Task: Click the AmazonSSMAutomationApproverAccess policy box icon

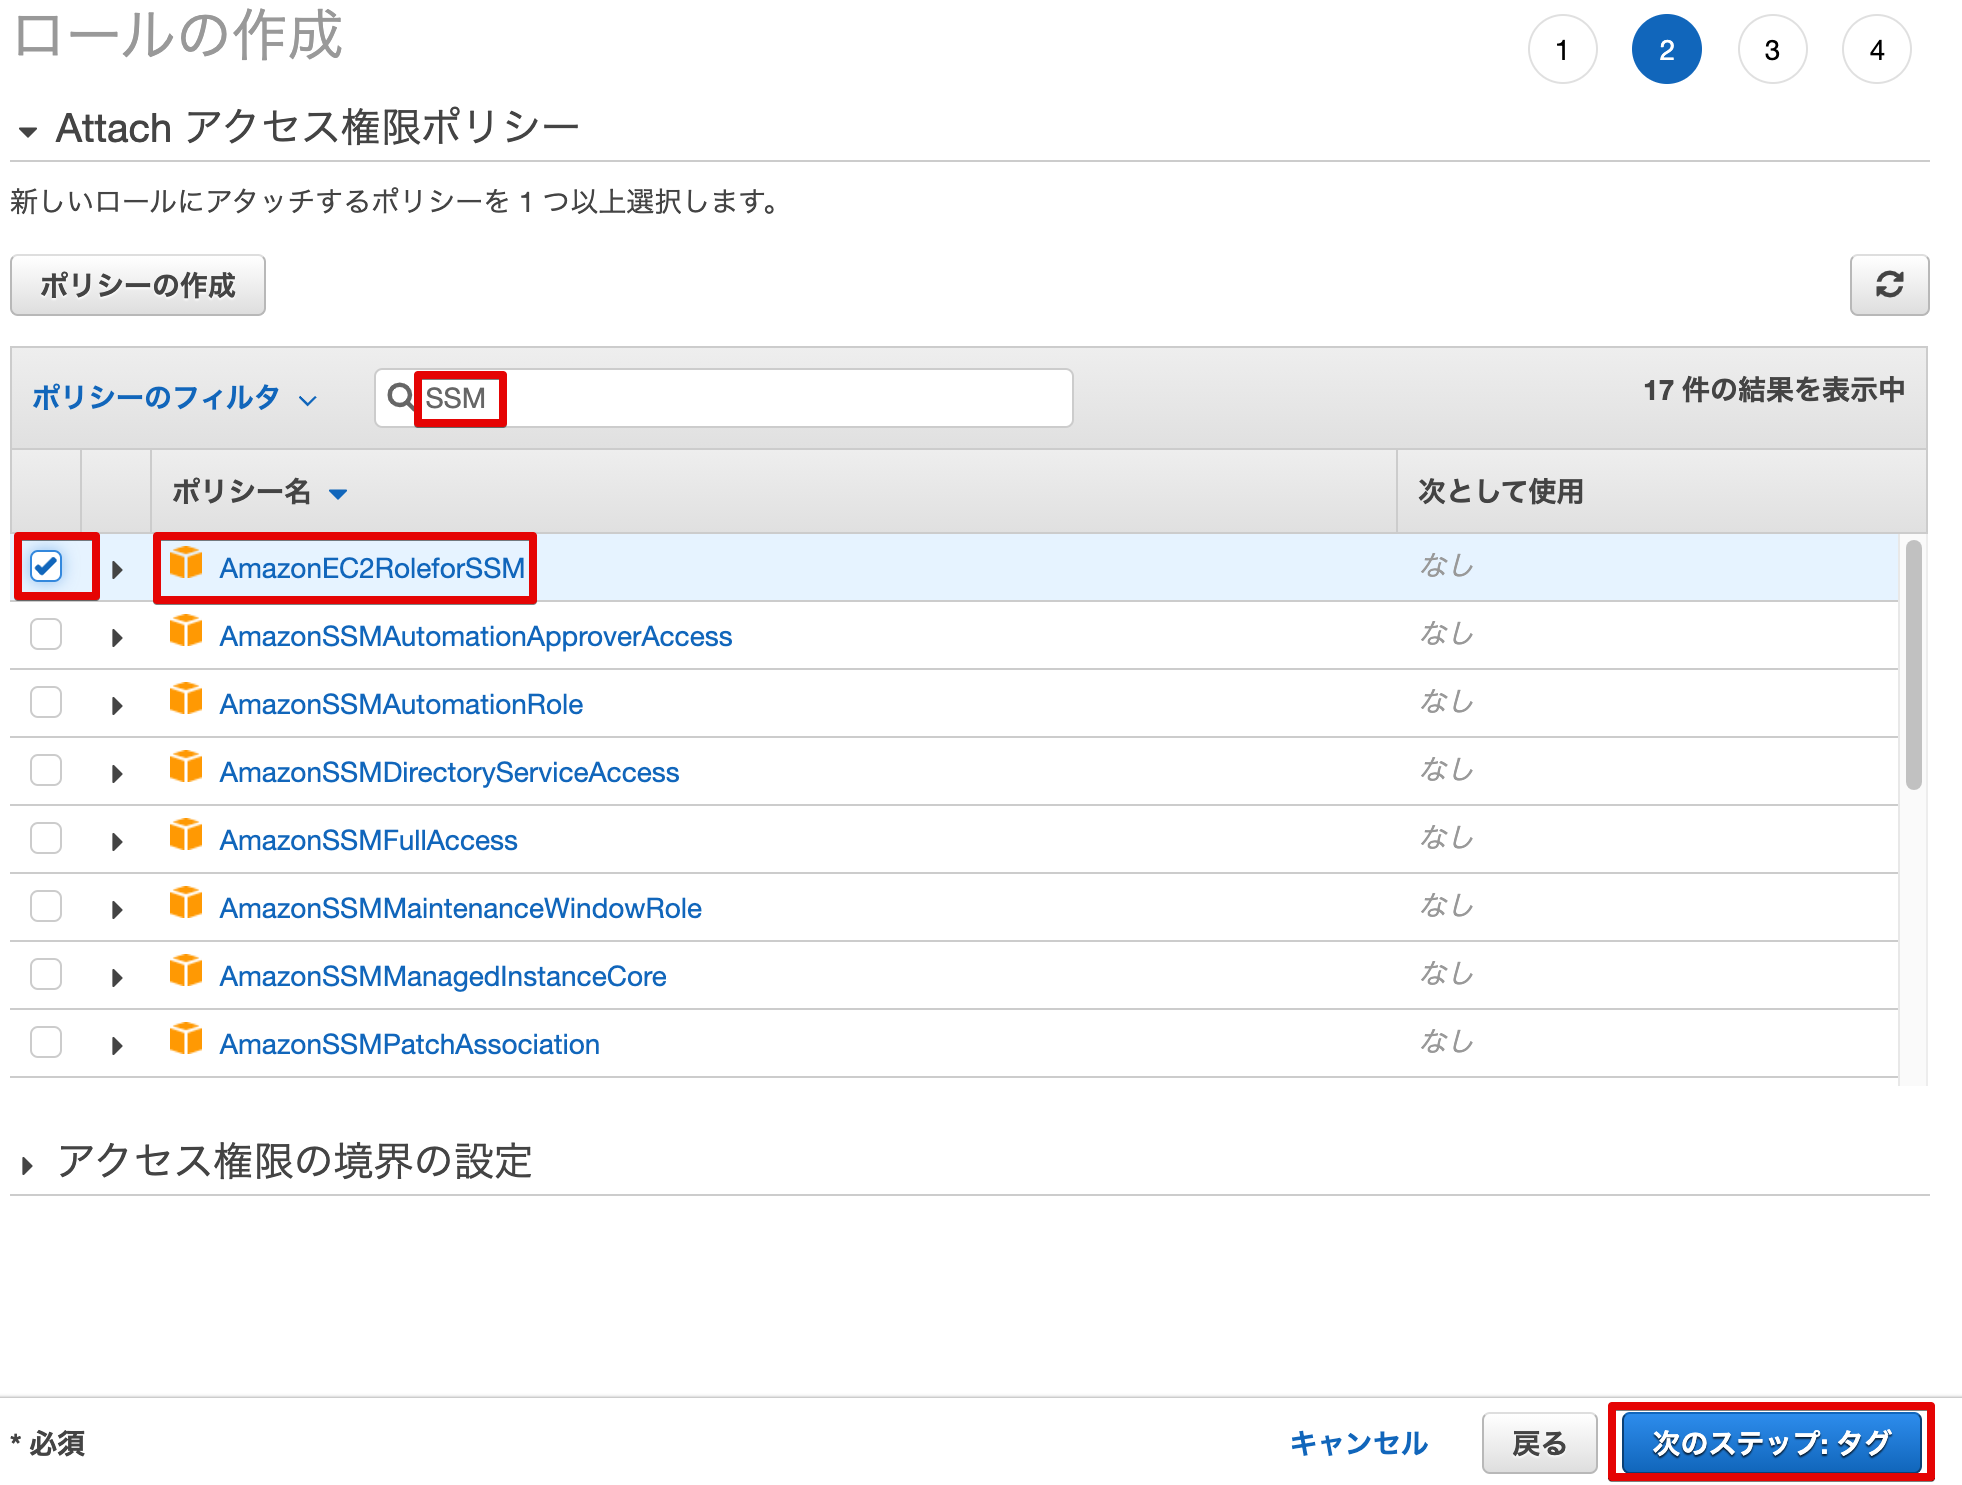Action: (186, 632)
